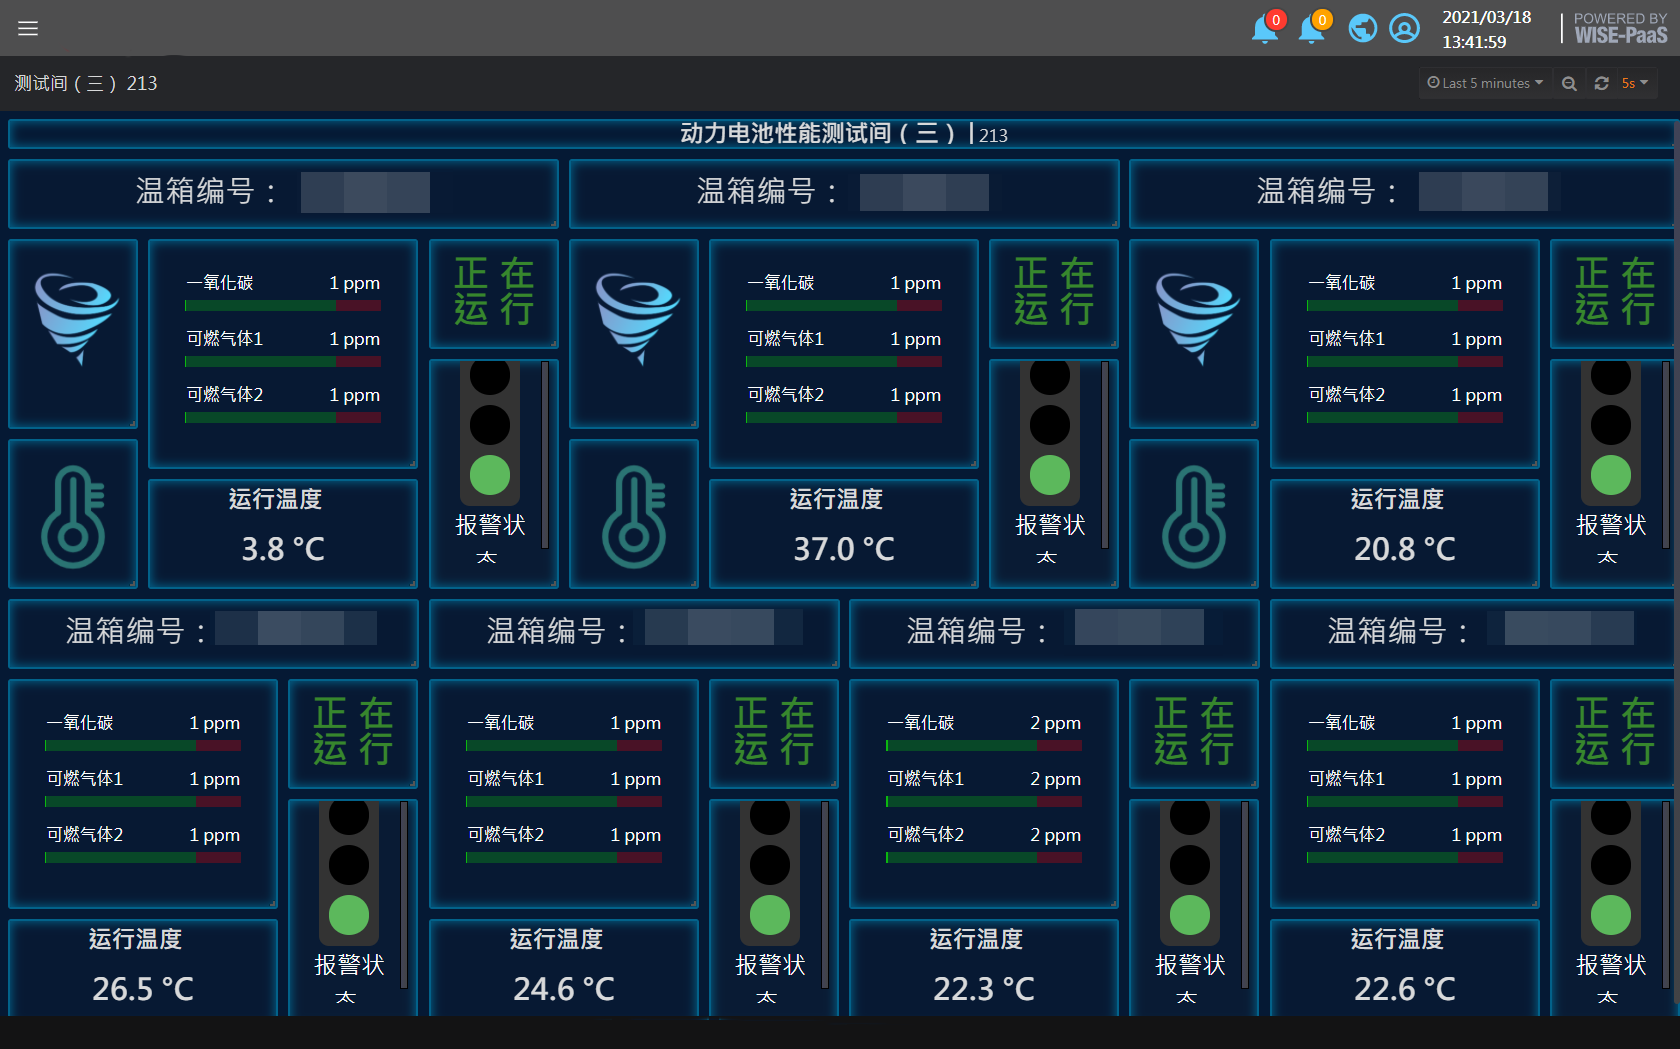
Task: Click the globe language icon
Action: pyautogui.click(x=1362, y=28)
